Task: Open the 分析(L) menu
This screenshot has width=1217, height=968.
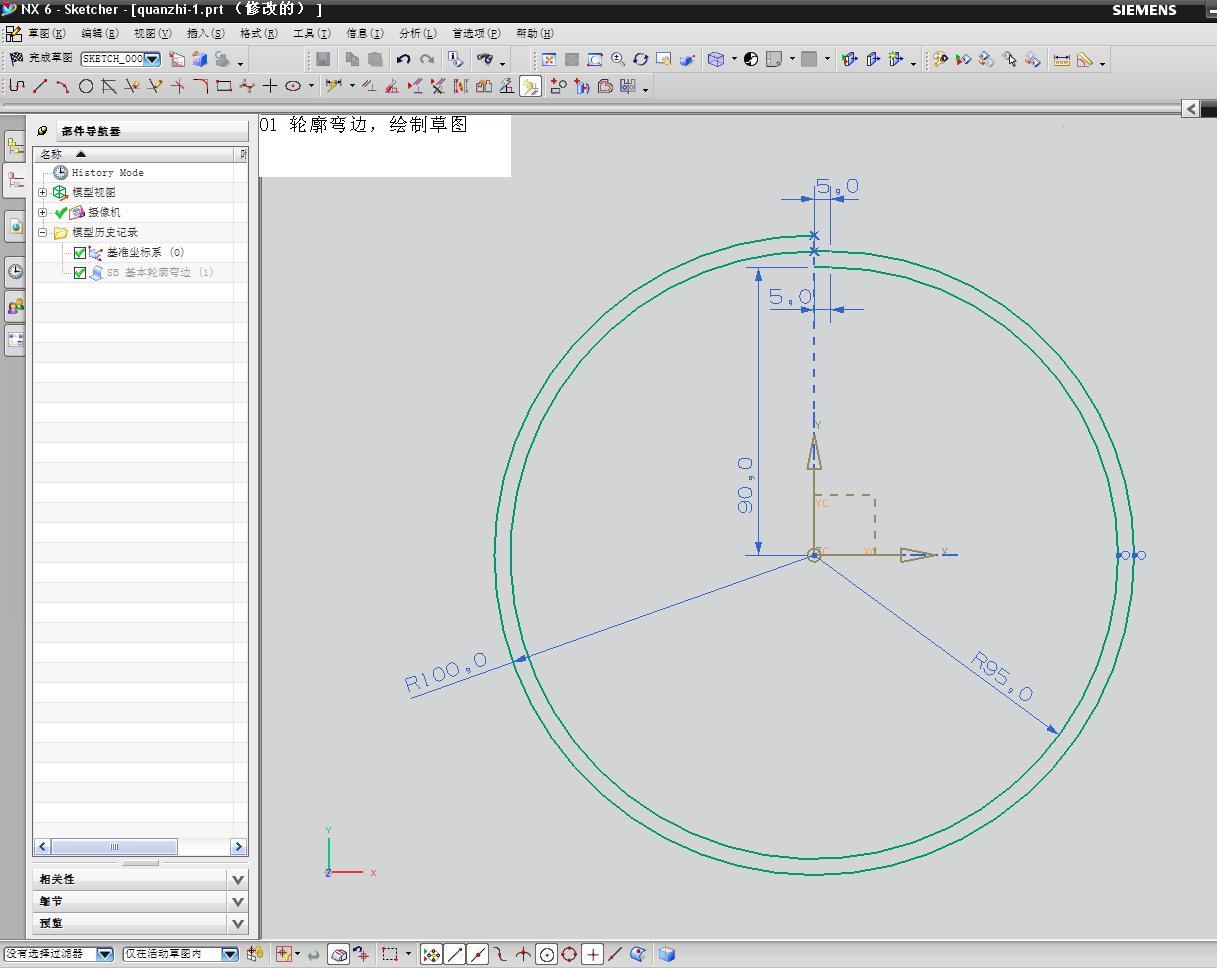Action: point(417,33)
